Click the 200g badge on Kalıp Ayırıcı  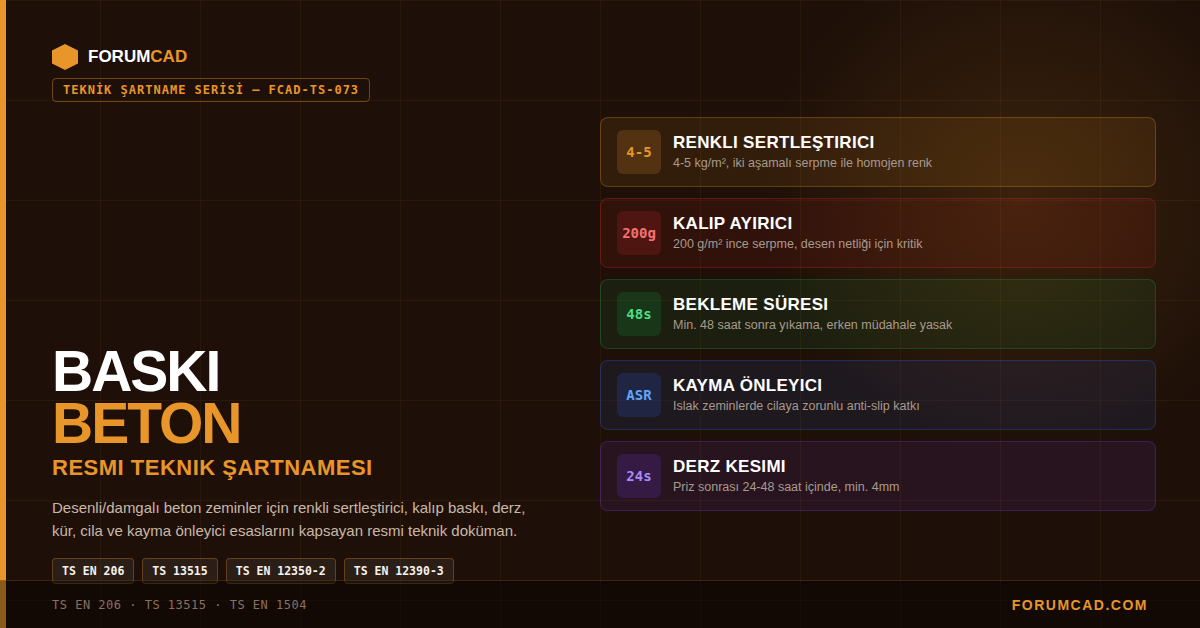point(639,233)
